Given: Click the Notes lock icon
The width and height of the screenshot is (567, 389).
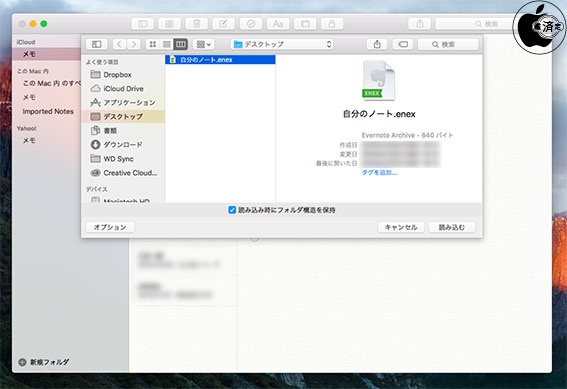Looking at the screenshot, I should pyautogui.click(x=332, y=24).
